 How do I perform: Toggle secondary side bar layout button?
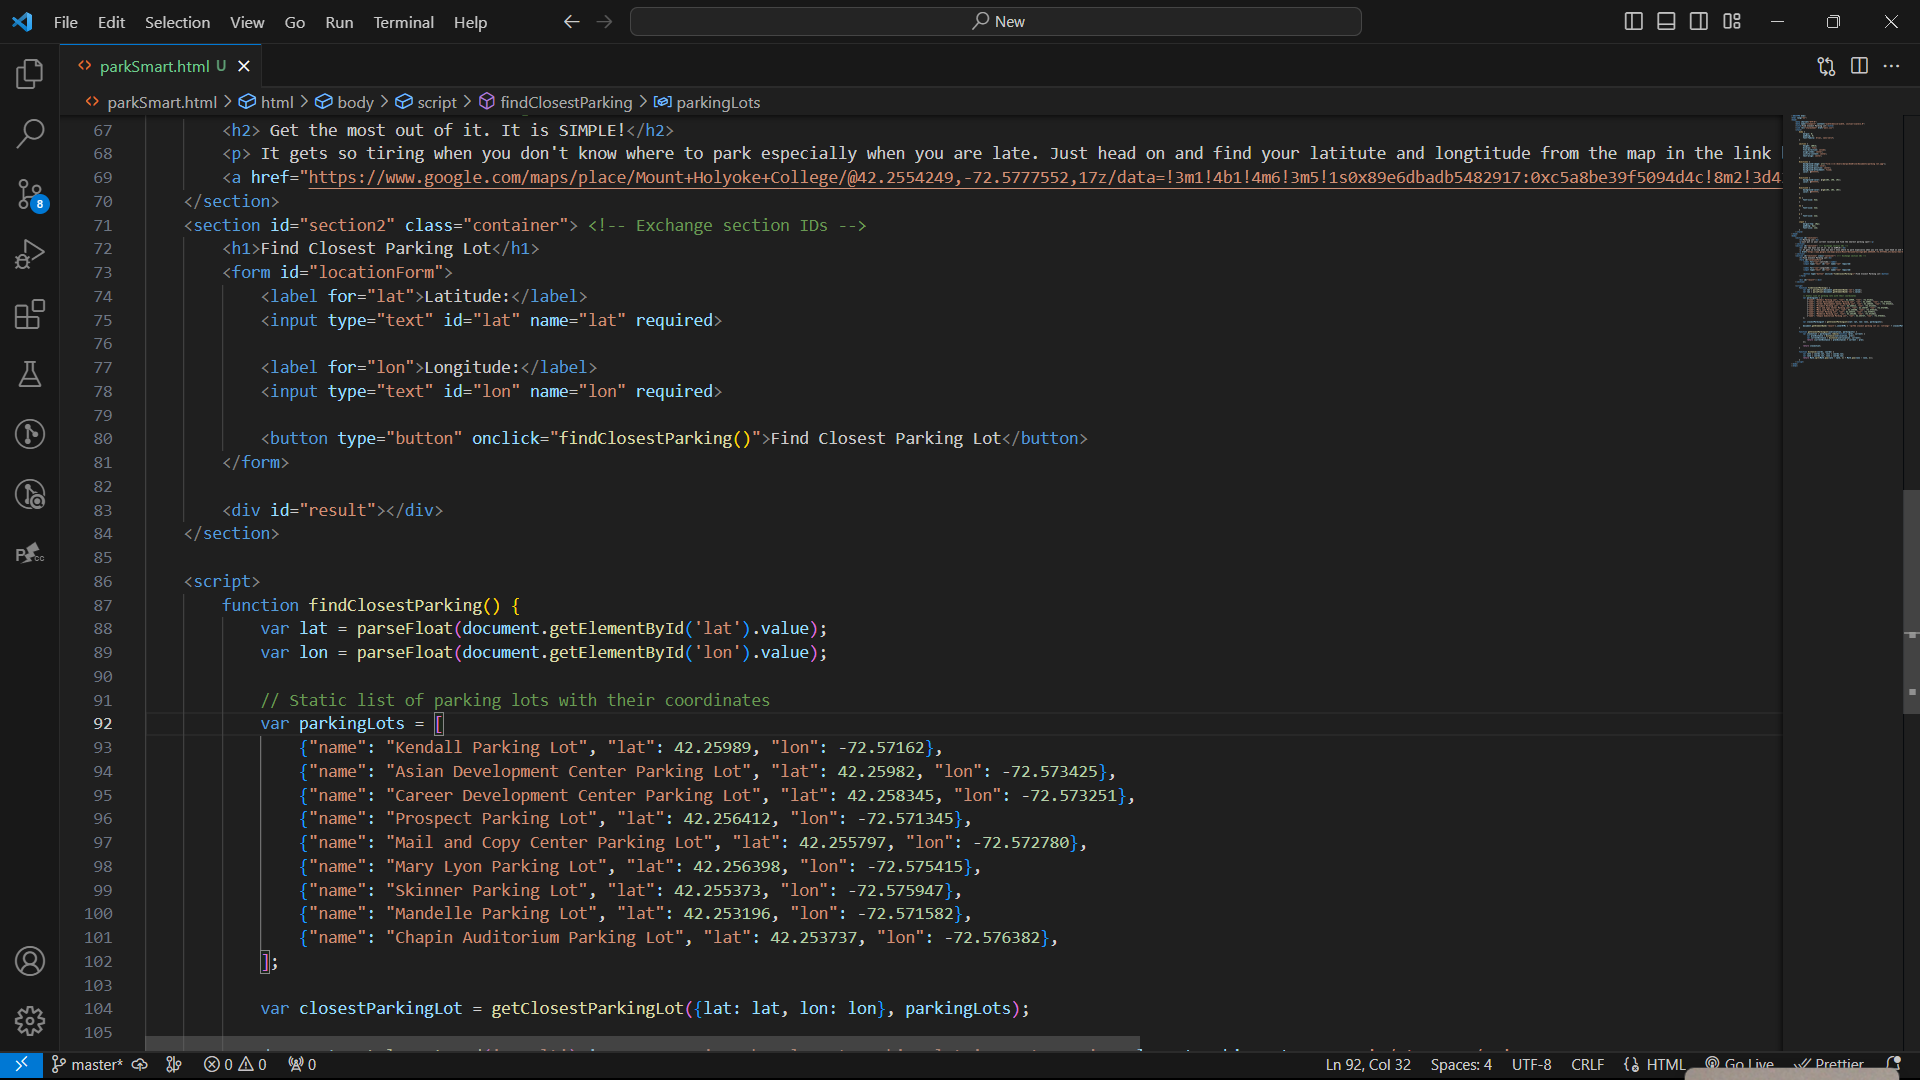tap(1699, 21)
